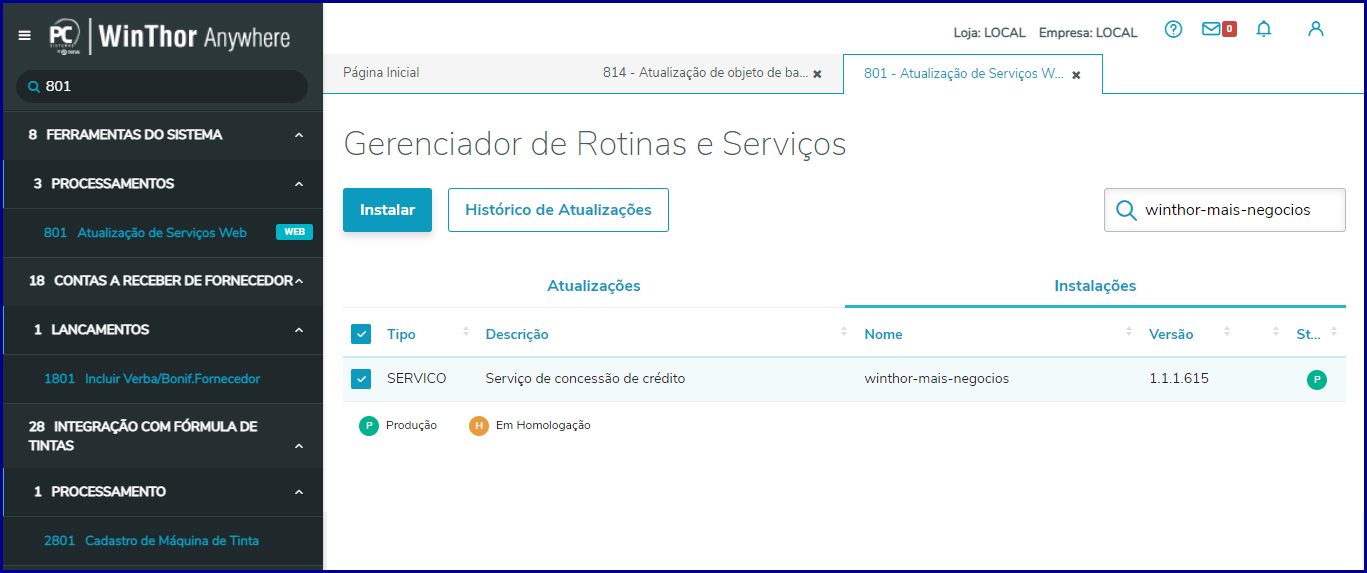Click the WinThor Anywhere title

point(195,37)
